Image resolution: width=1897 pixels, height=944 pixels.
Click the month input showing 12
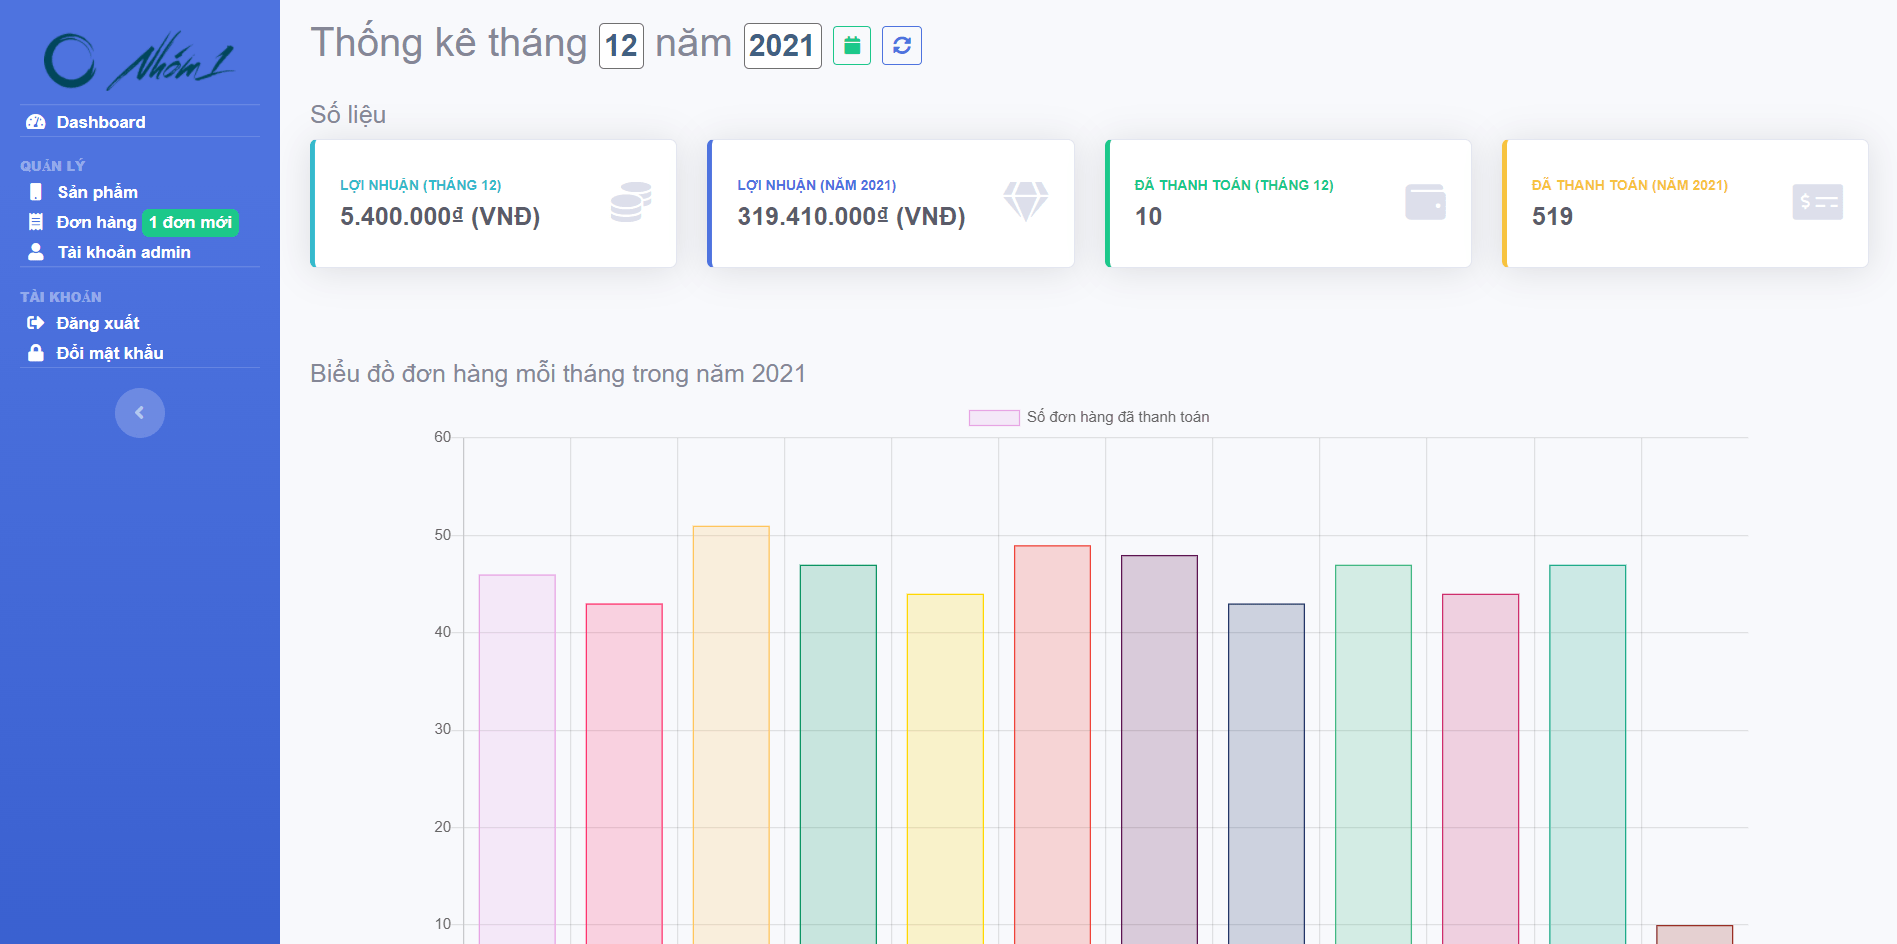tap(622, 44)
